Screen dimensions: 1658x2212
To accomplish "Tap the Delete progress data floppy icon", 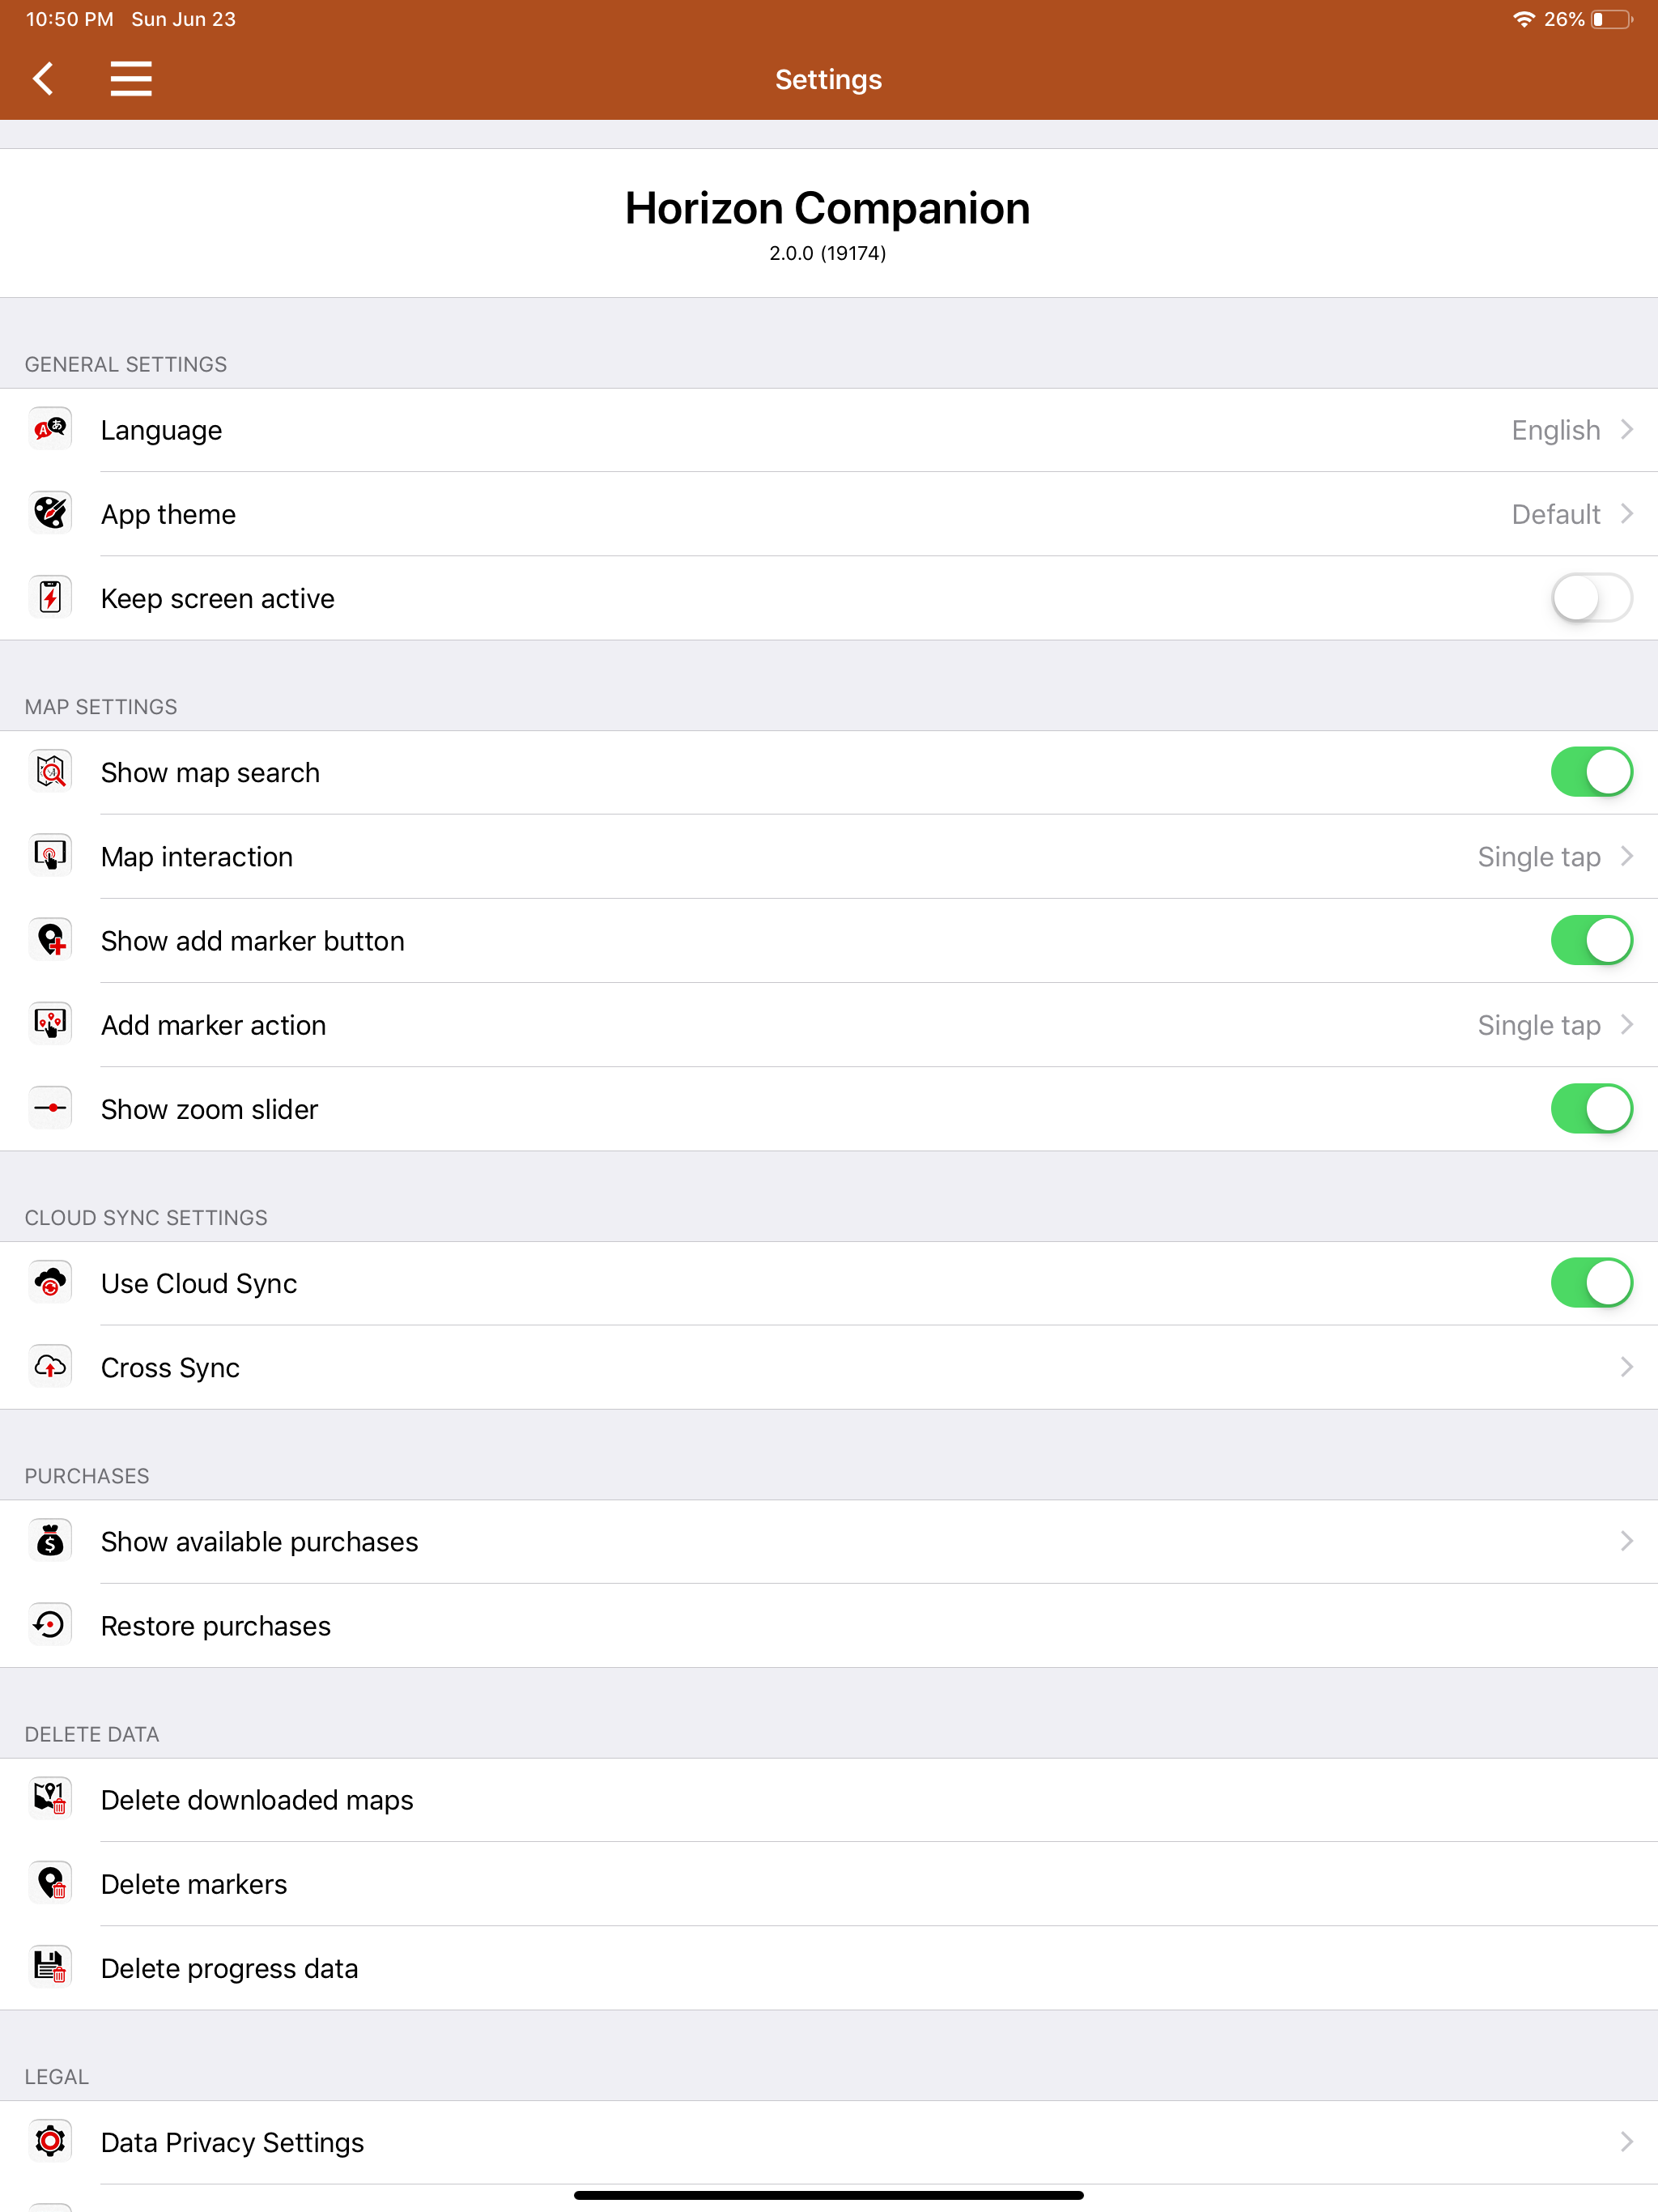I will click(51, 1968).
